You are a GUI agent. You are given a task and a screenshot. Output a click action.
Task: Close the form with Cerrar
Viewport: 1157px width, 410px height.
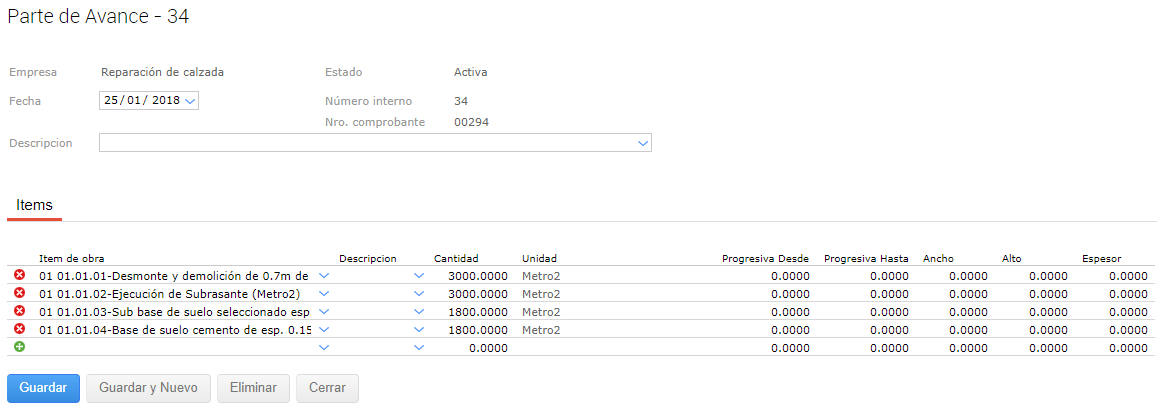(x=327, y=388)
